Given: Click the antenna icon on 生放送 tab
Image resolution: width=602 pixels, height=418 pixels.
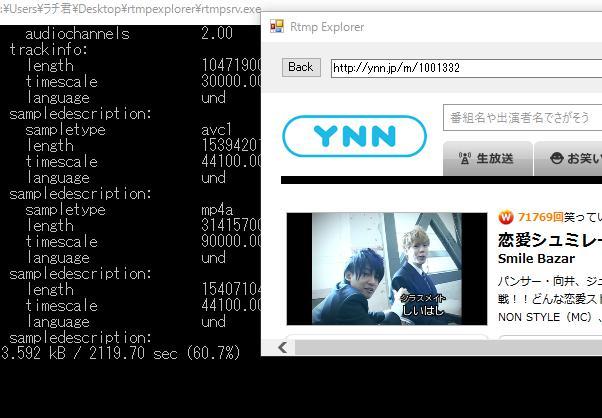Looking at the screenshot, I should (x=465, y=158).
